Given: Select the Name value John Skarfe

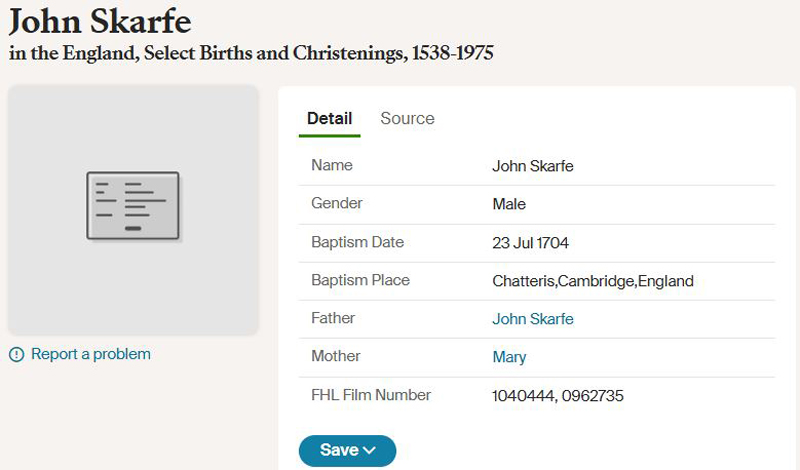Looking at the screenshot, I should 533,166.
